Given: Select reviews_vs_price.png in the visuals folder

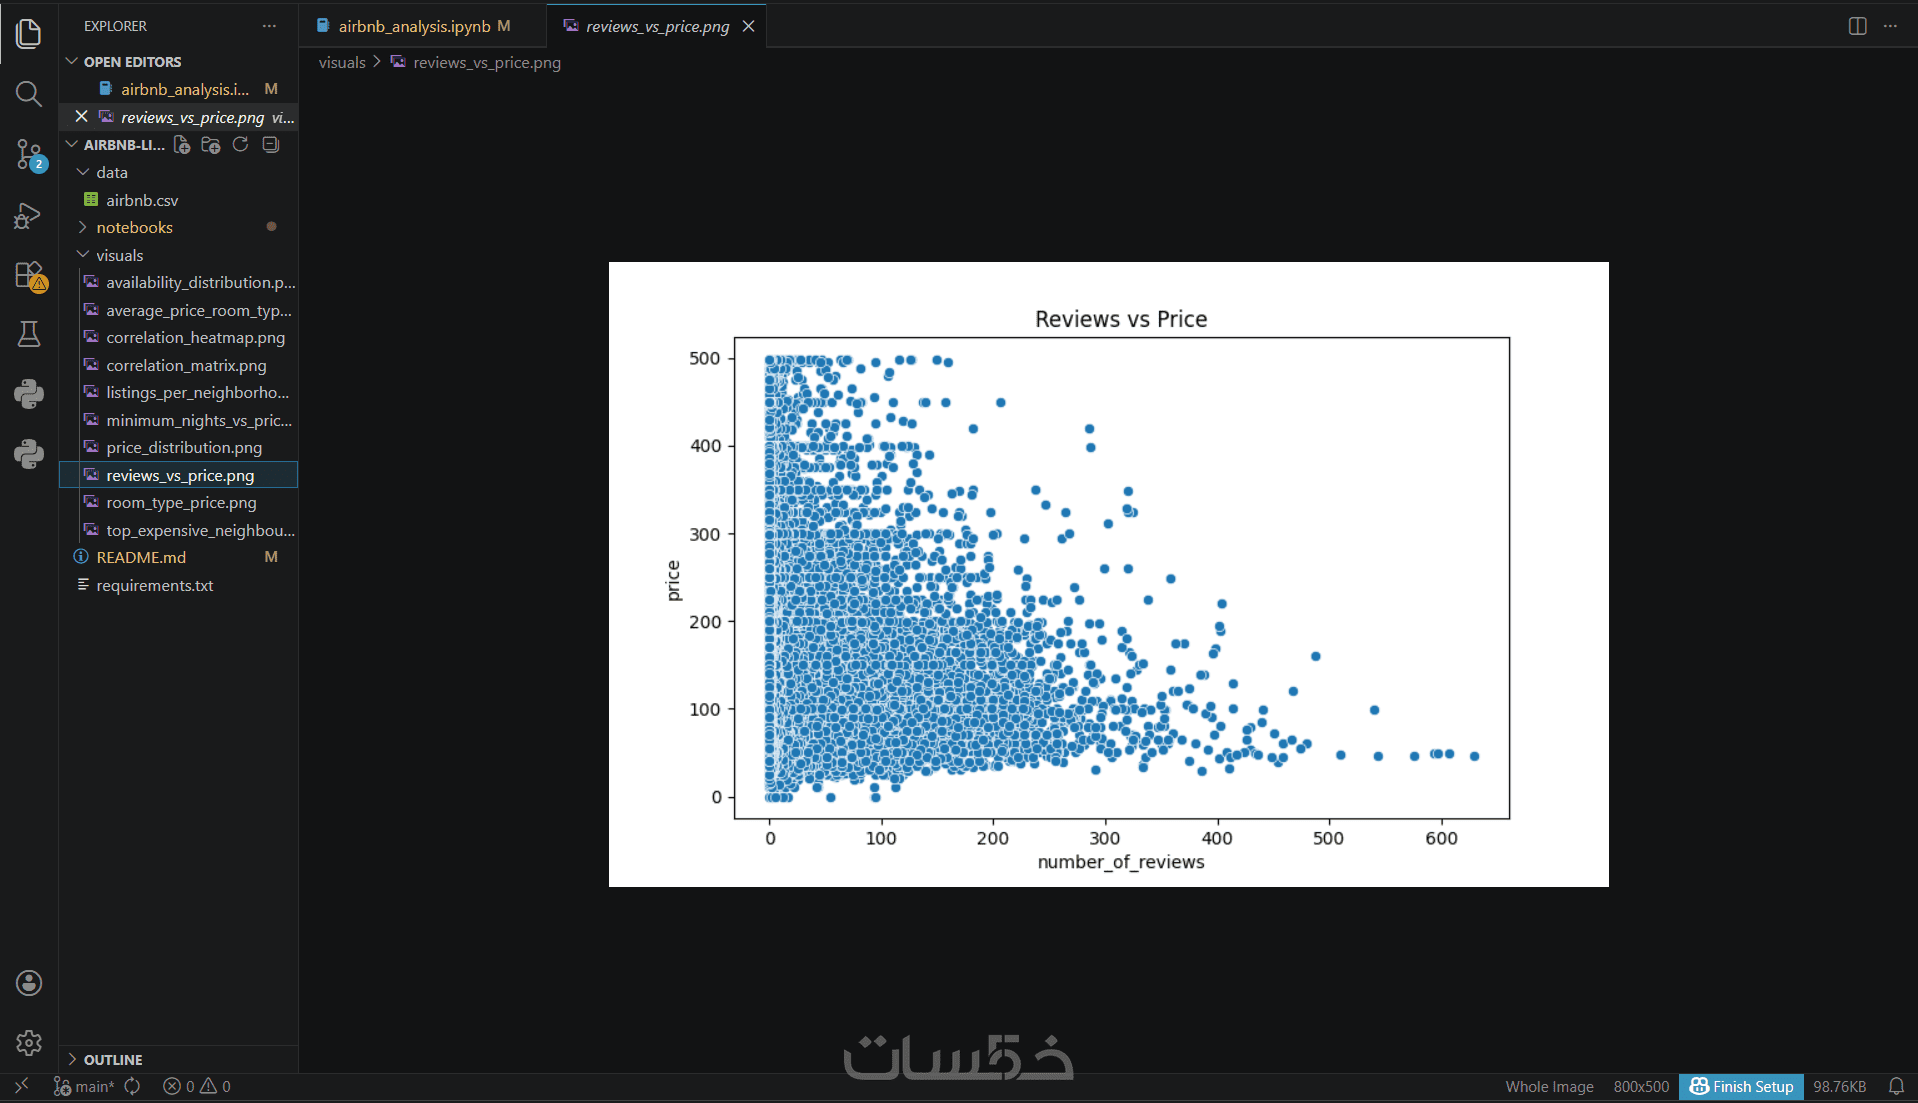Looking at the screenshot, I should click(x=178, y=475).
